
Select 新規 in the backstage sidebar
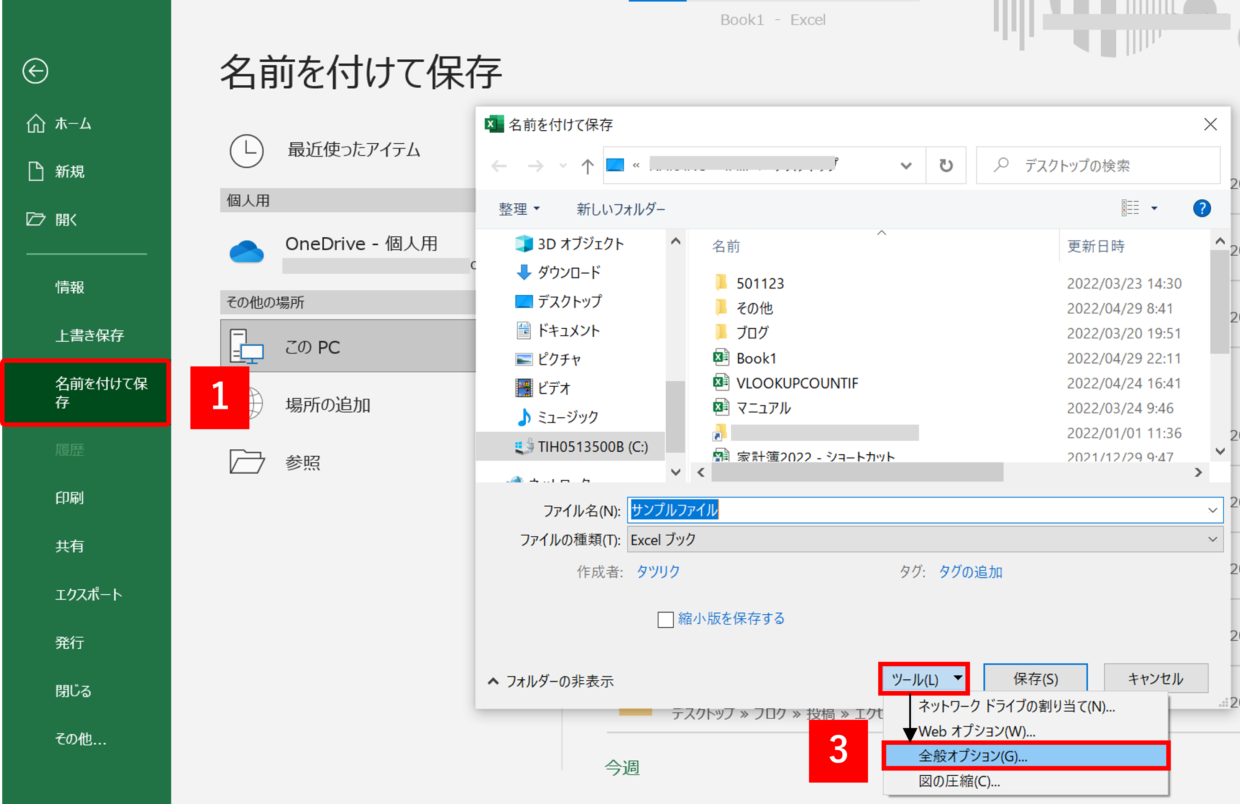pos(58,172)
